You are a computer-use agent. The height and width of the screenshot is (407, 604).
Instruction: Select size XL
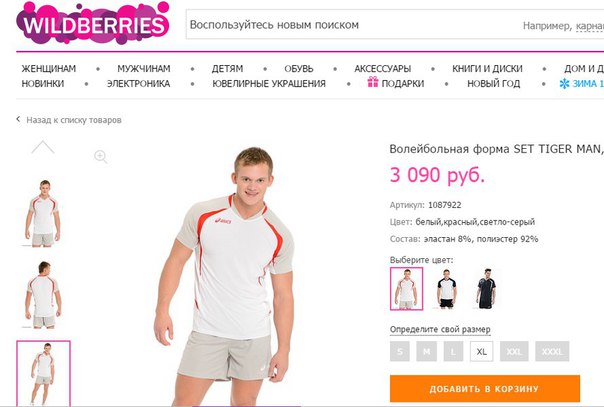coord(482,351)
